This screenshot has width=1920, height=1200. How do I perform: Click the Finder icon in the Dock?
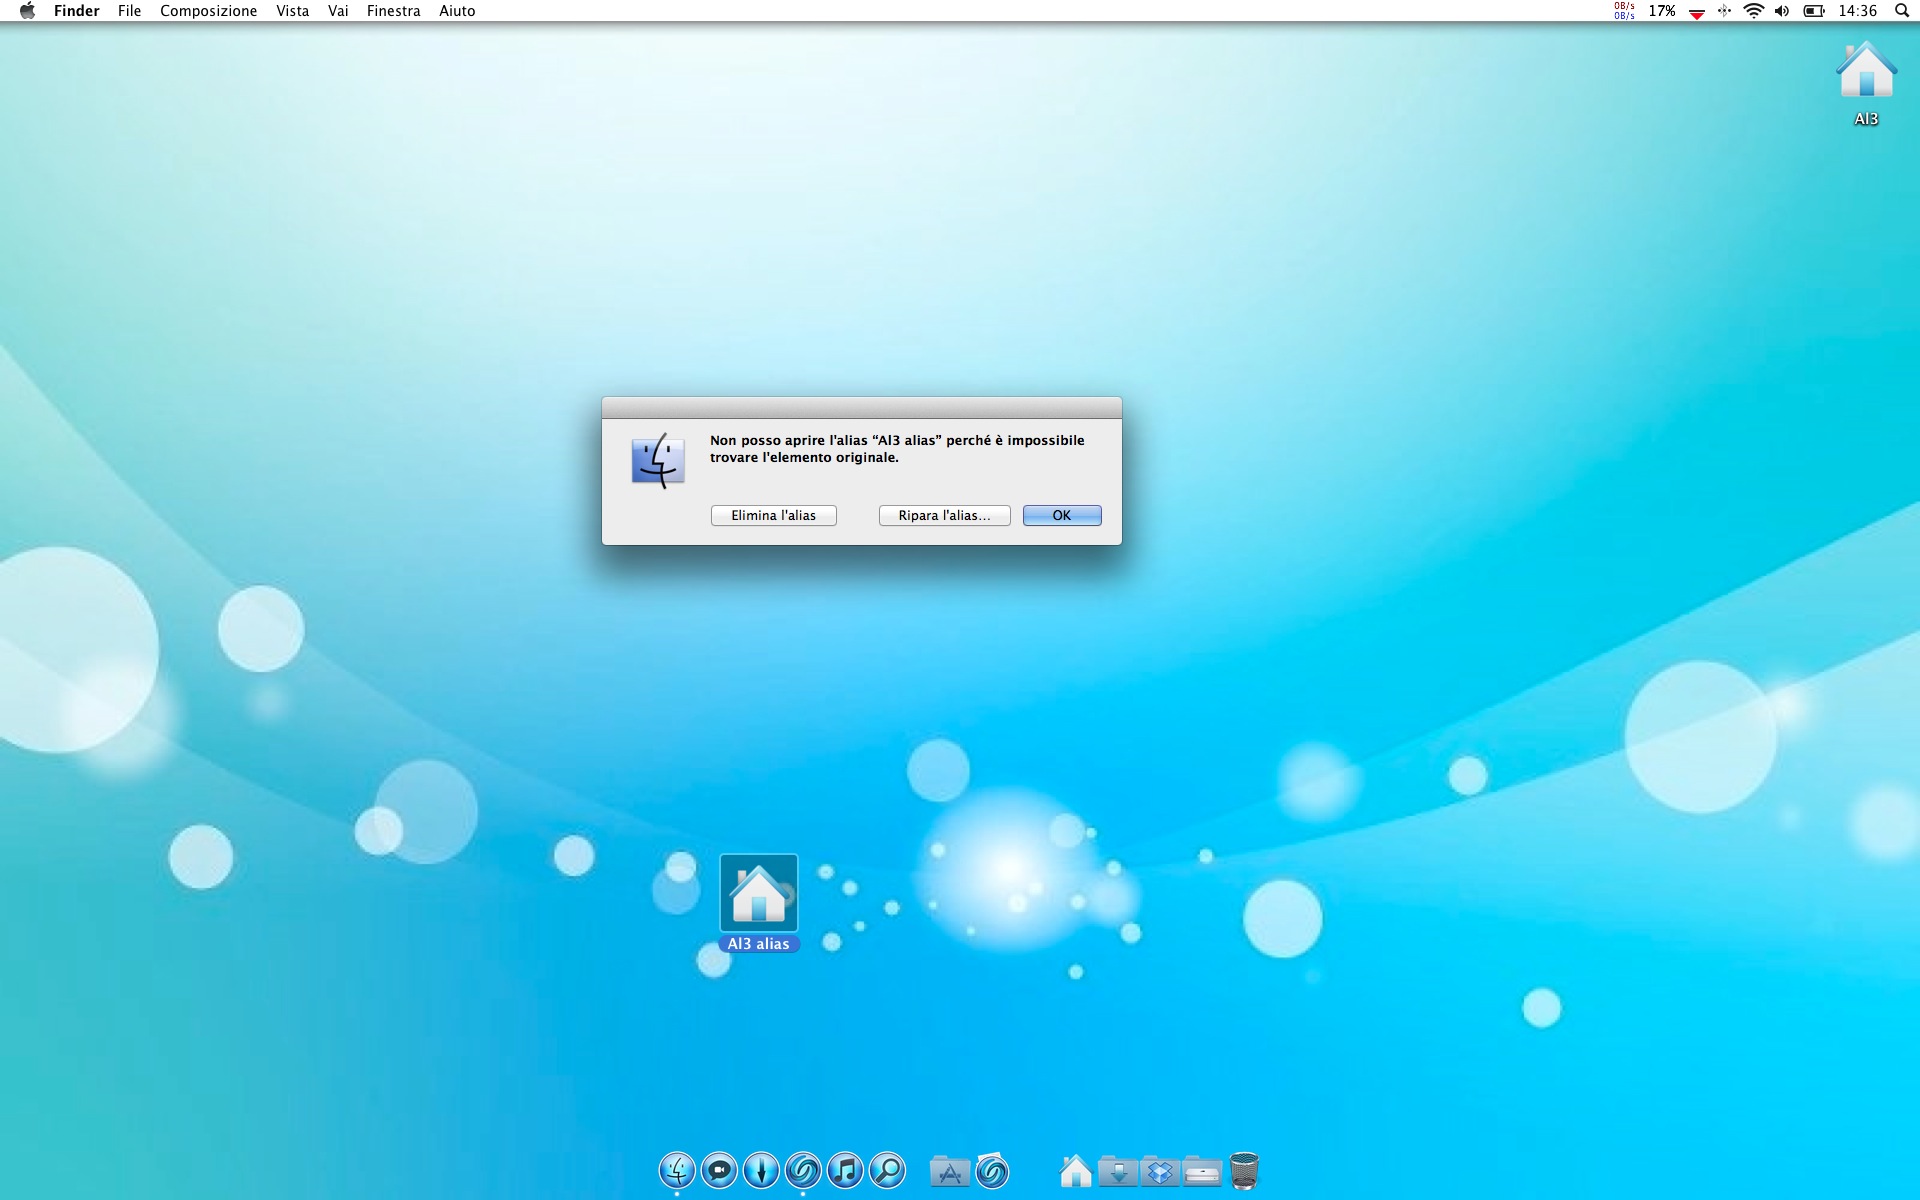(677, 1170)
